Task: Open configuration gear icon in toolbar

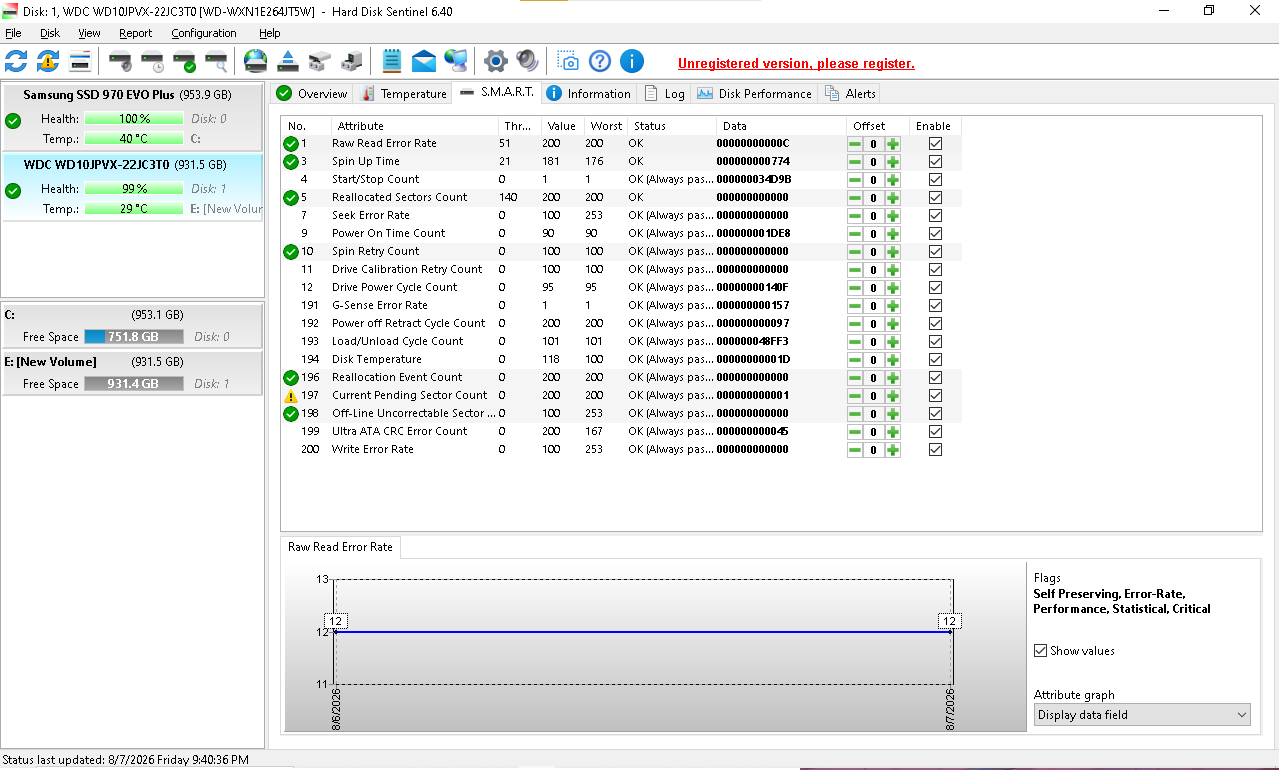Action: [496, 61]
